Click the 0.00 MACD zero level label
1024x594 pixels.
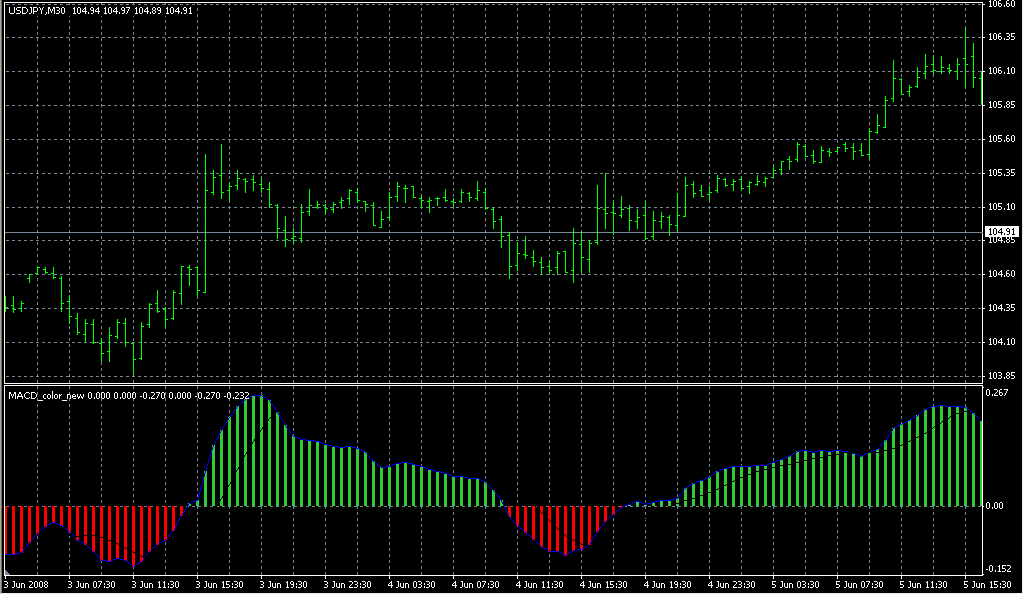pos(997,506)
